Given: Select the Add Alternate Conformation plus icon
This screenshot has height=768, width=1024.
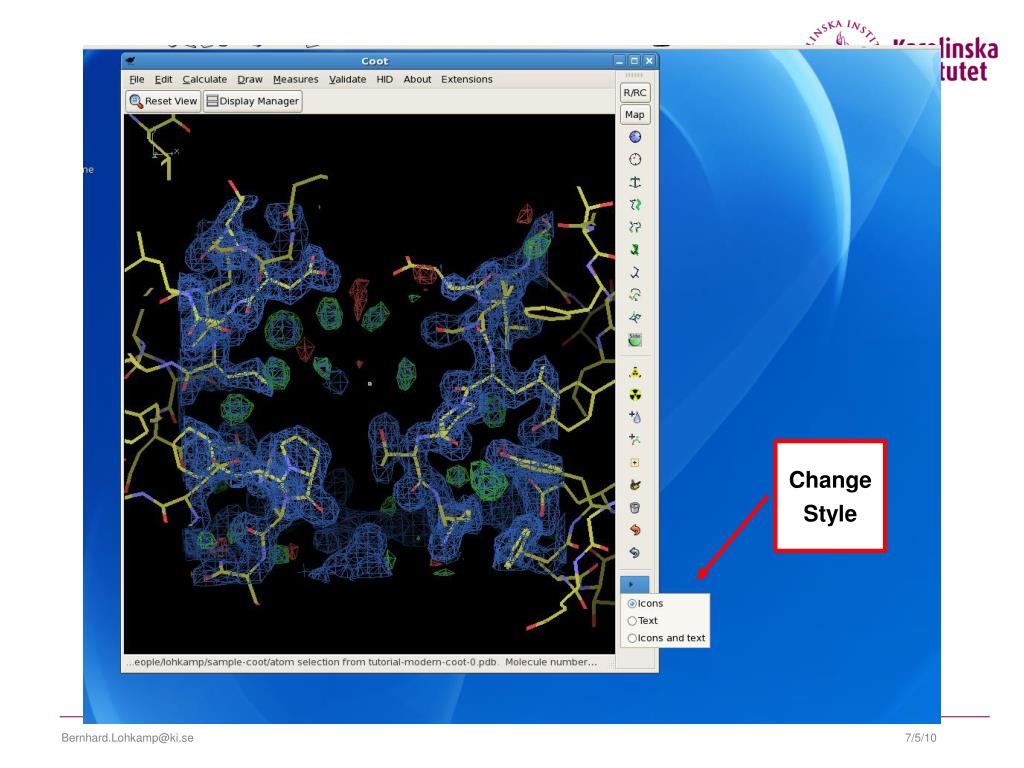Looking at the screenshot, I should pyautogui.click(x=635, y=463).
